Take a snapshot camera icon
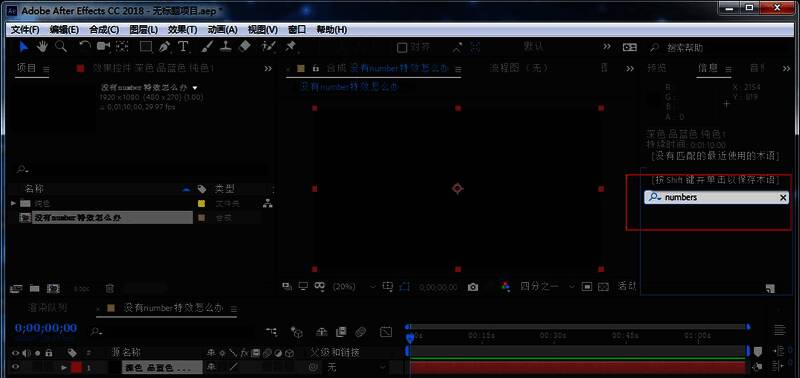The width and height of the screenshot is (800, 378). pos(473,287)
